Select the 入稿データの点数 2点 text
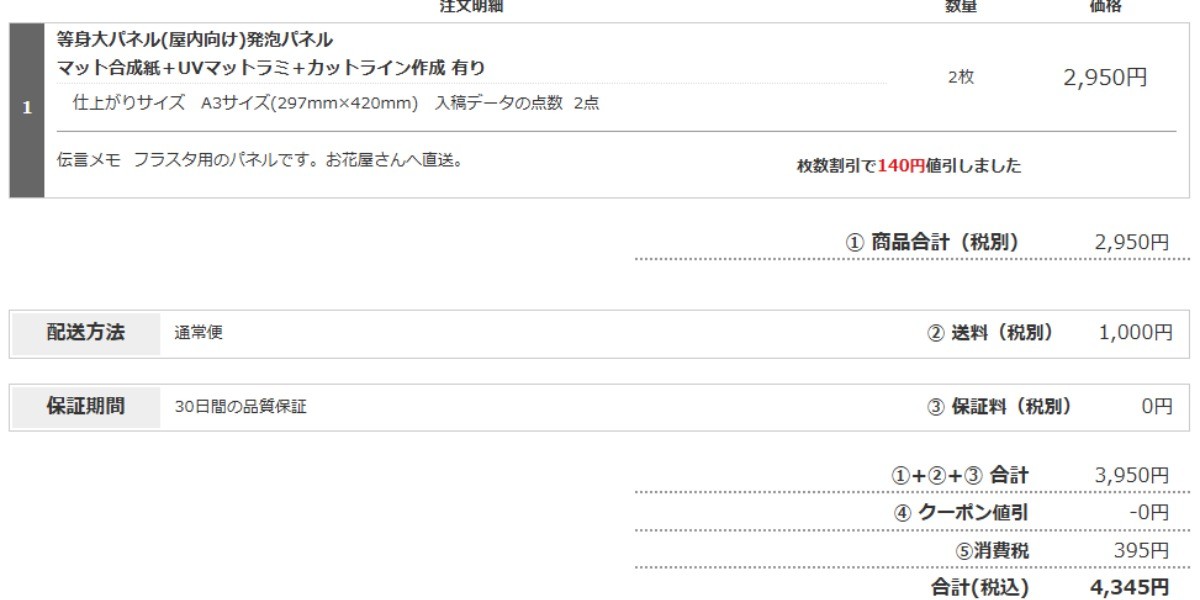The width and height of the screenshot is (1200, 600). point(517,103)
